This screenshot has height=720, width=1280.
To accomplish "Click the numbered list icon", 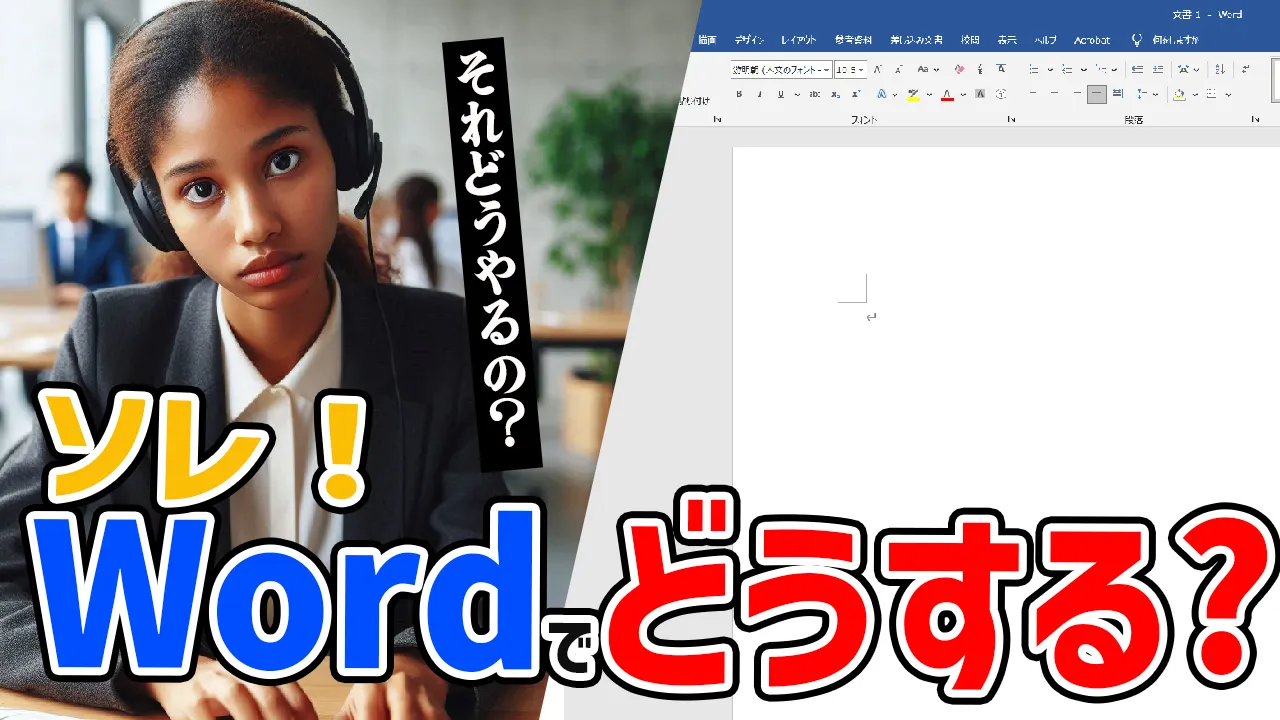I will point(1067,69).
